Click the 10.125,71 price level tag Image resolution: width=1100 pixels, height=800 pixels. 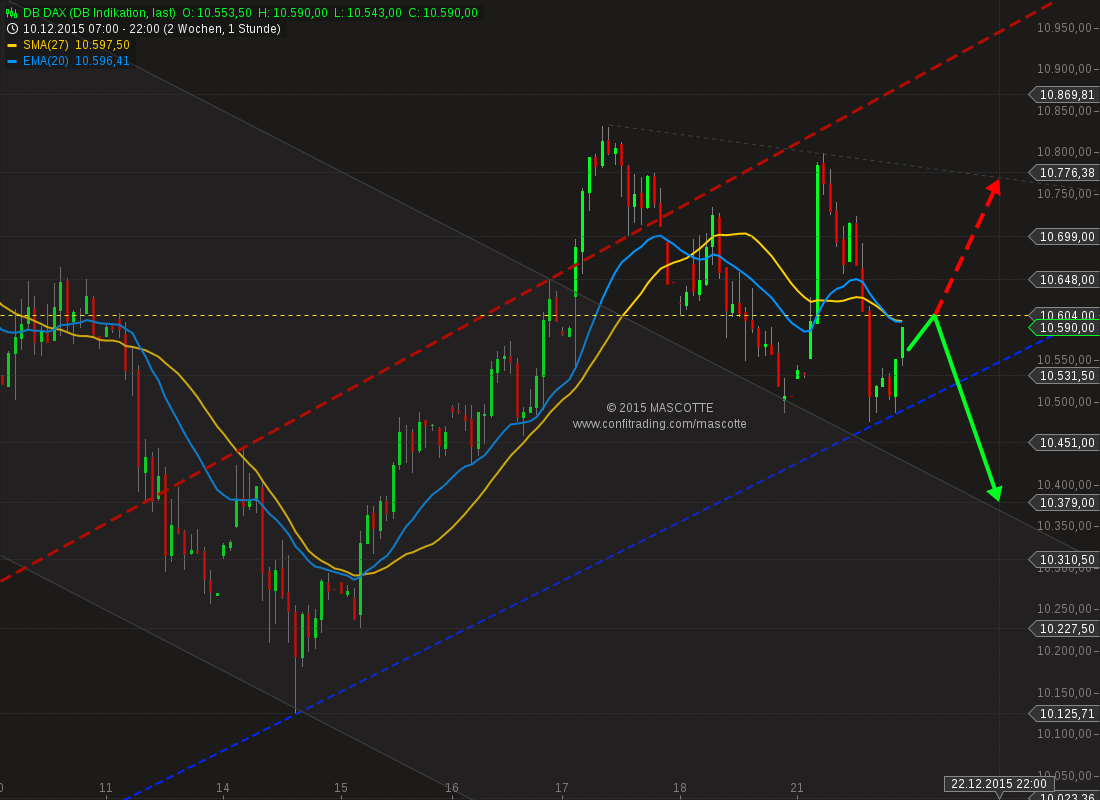1064,714
